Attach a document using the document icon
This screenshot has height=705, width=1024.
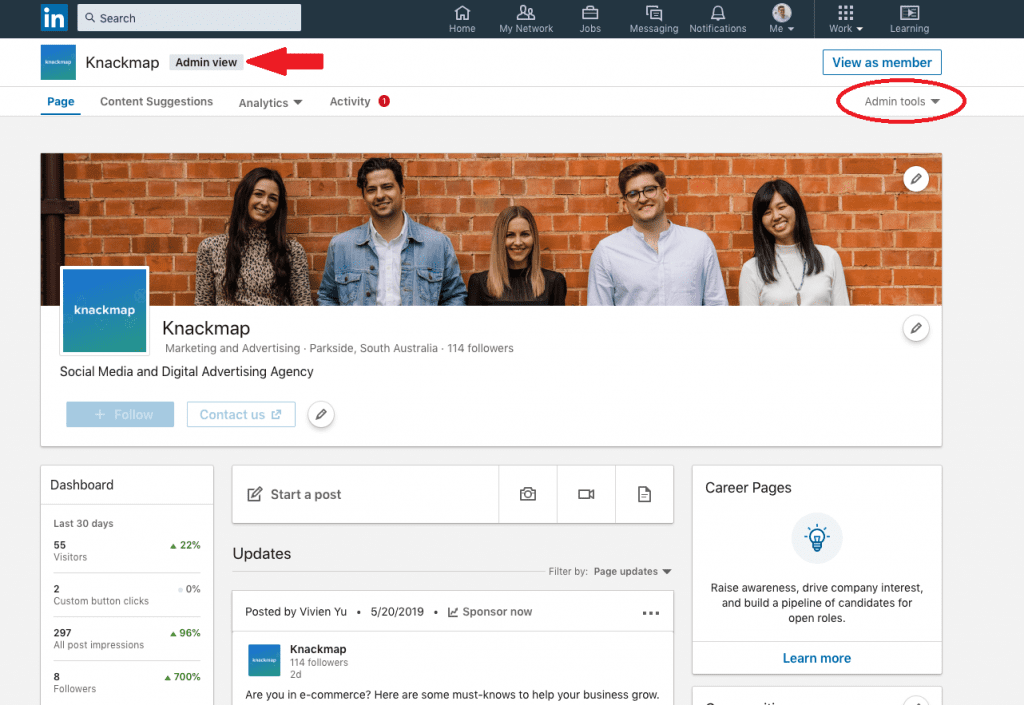click(x=645, y=494)
